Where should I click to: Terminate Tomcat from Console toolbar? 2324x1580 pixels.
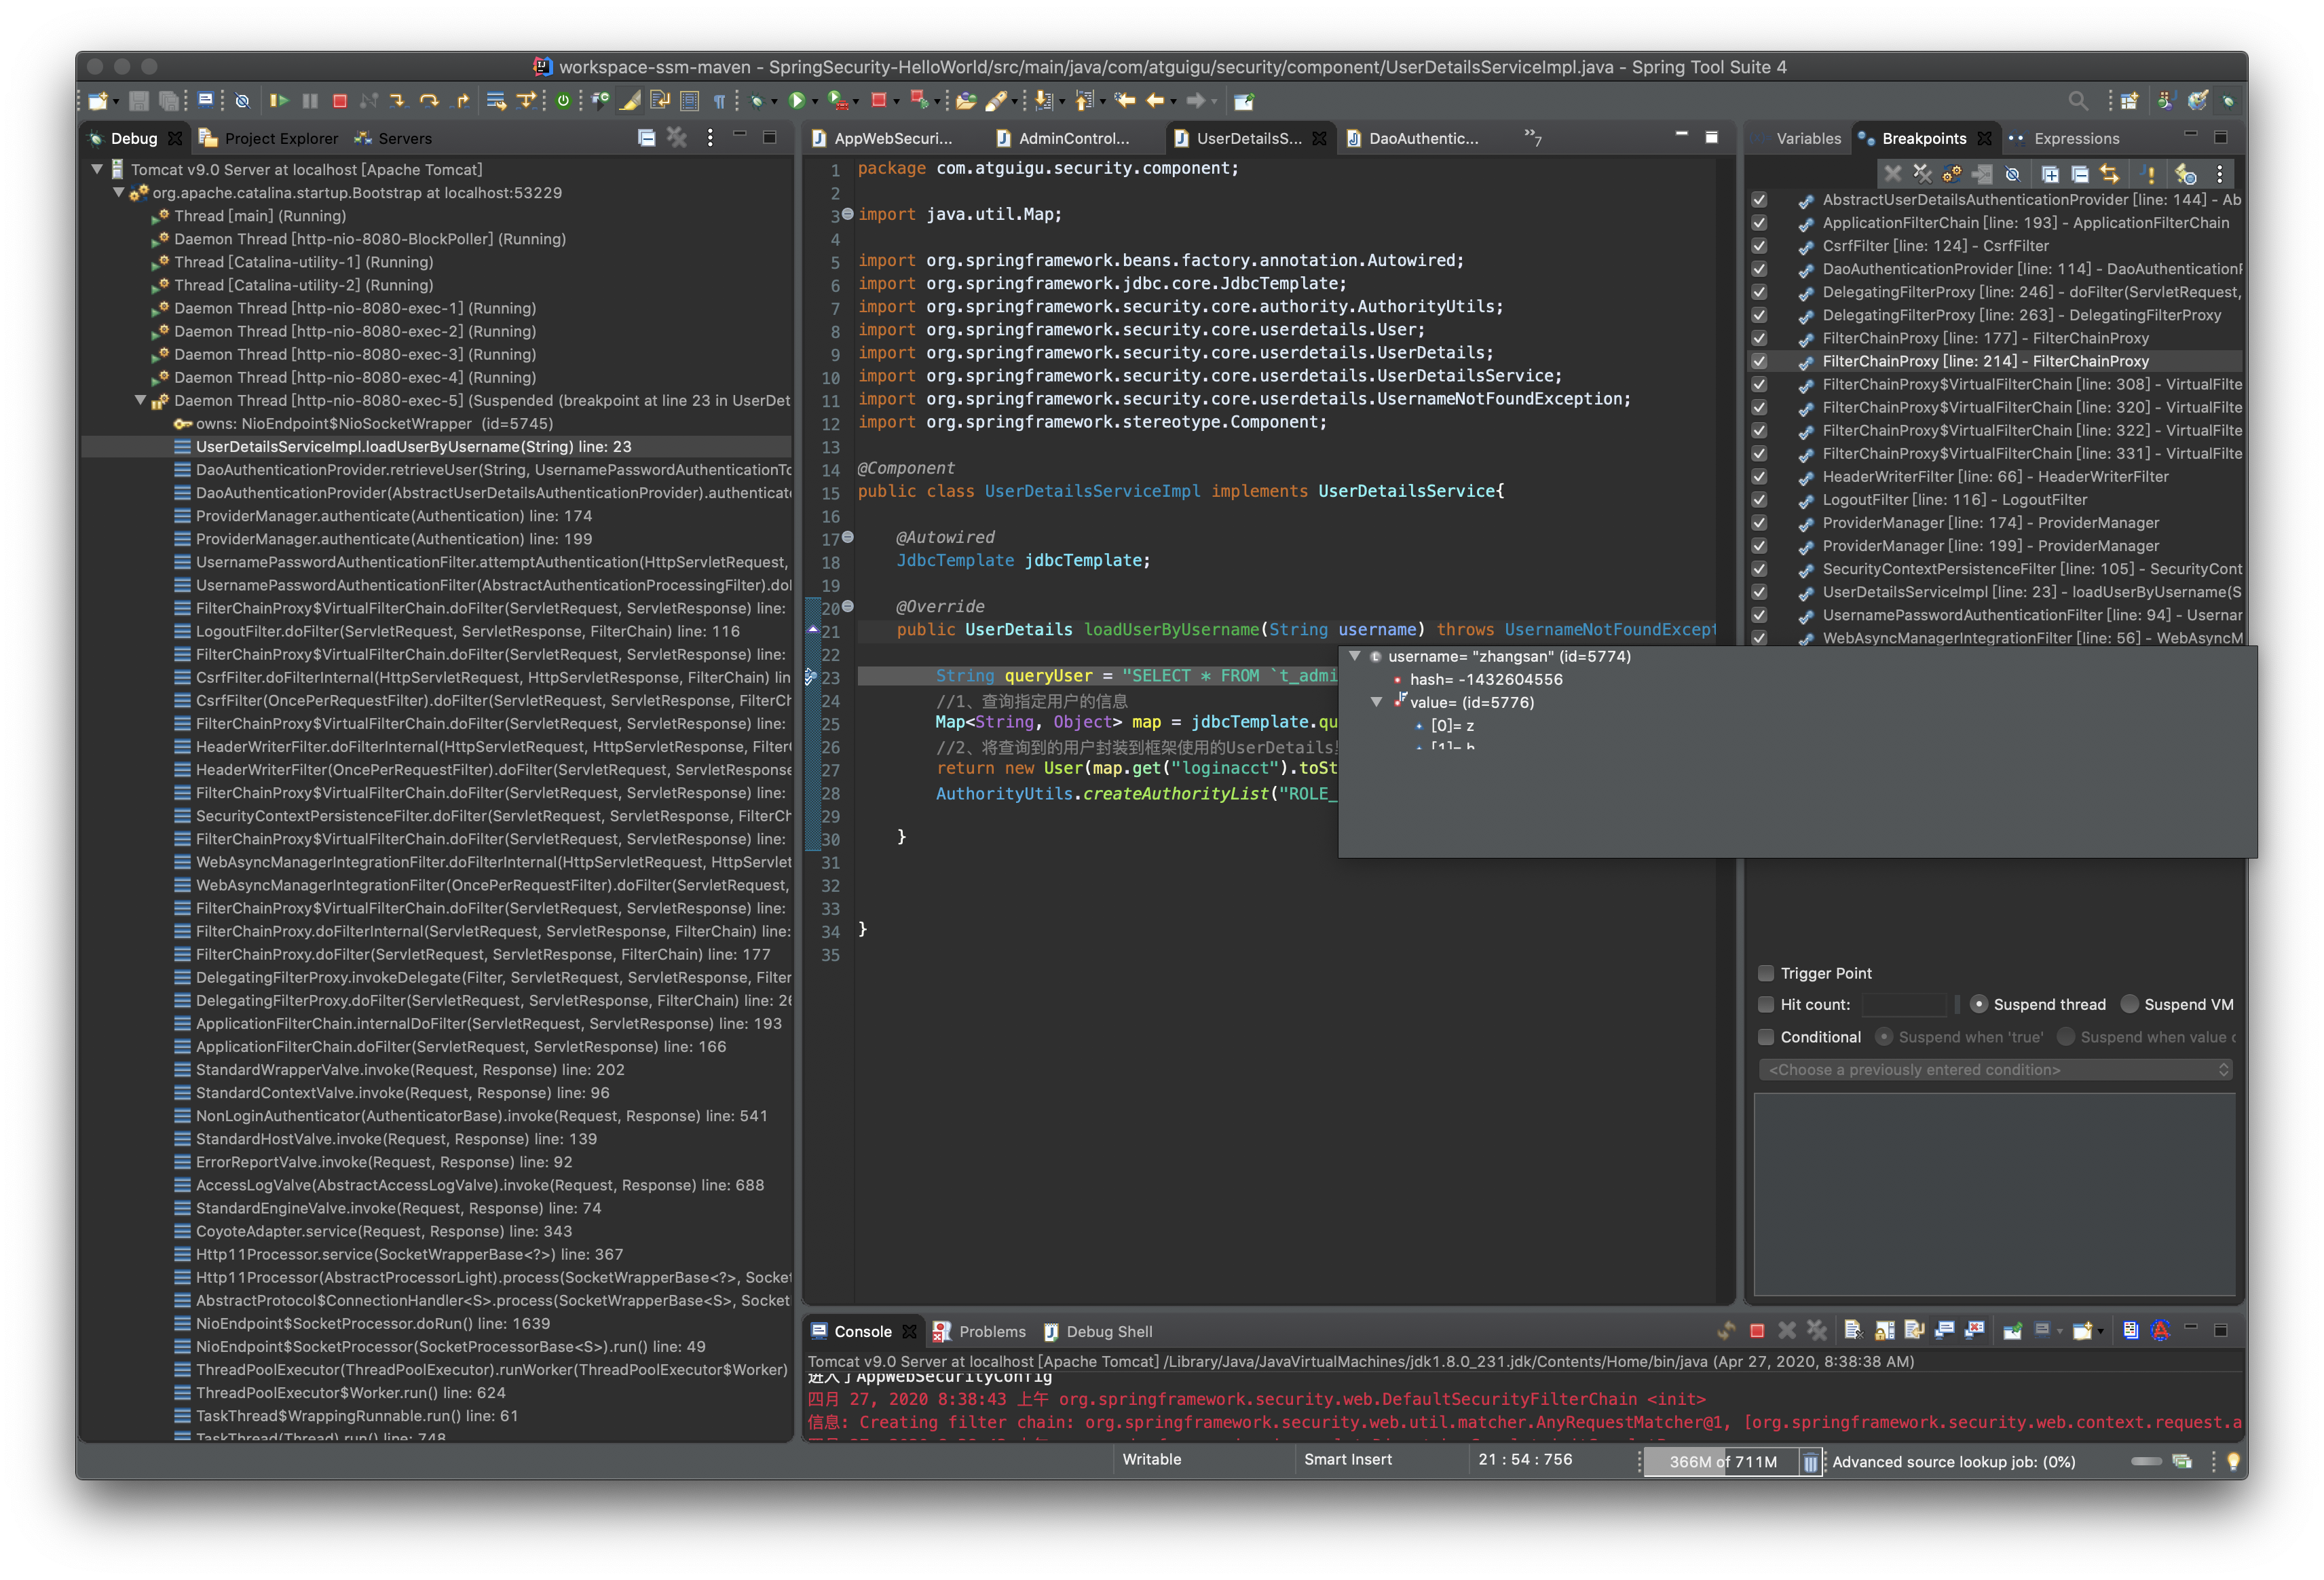pos(1757,1330)
